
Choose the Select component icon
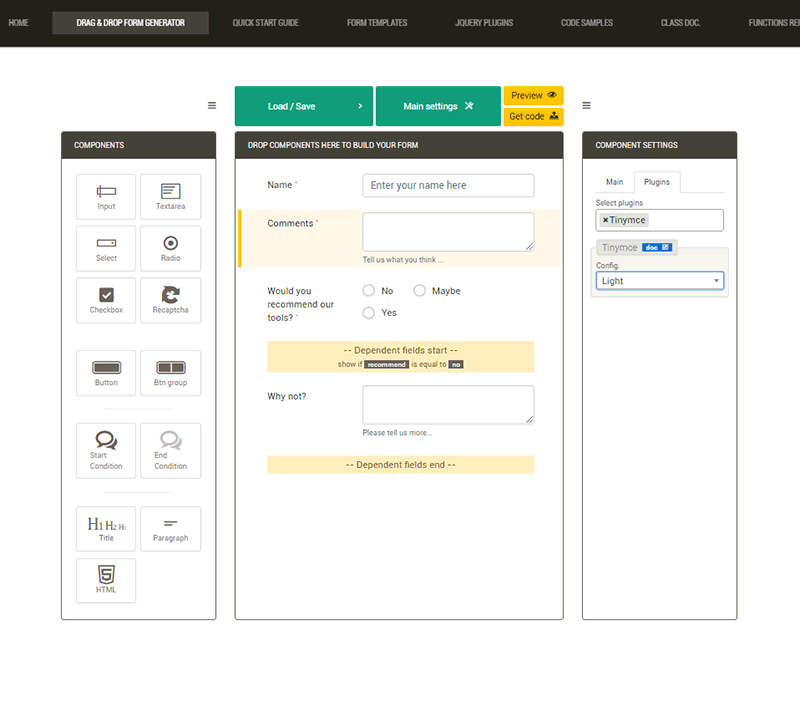[x=106, y=248]
